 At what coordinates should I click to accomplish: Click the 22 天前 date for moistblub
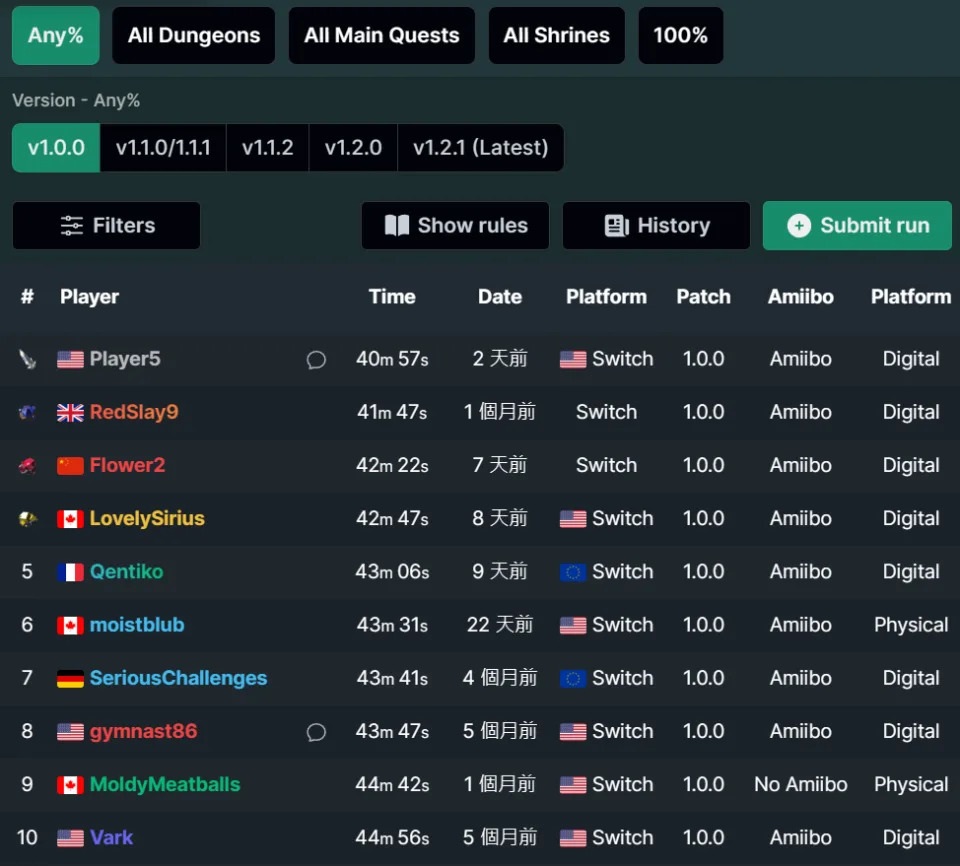pos(500,625)
